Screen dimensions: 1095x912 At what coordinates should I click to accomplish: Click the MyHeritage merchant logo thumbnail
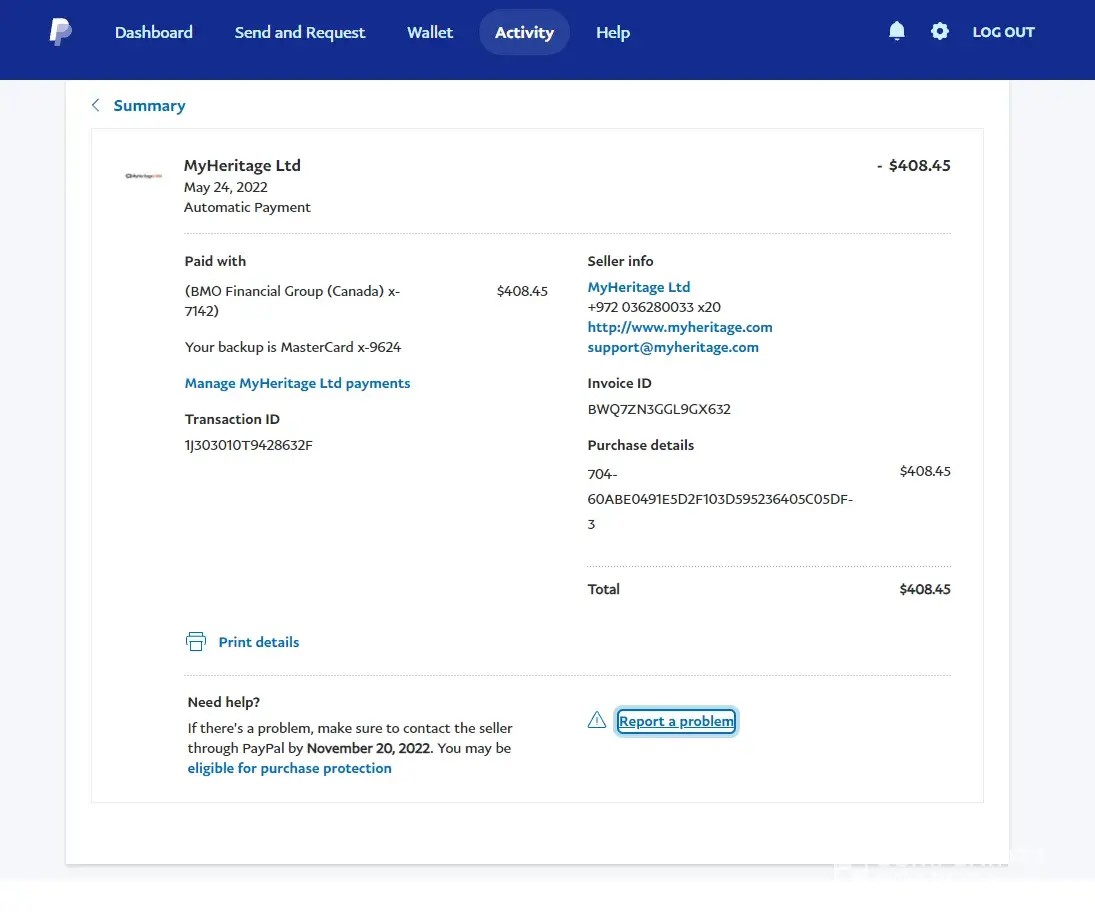pyautogui.click(x=144, y=176)
